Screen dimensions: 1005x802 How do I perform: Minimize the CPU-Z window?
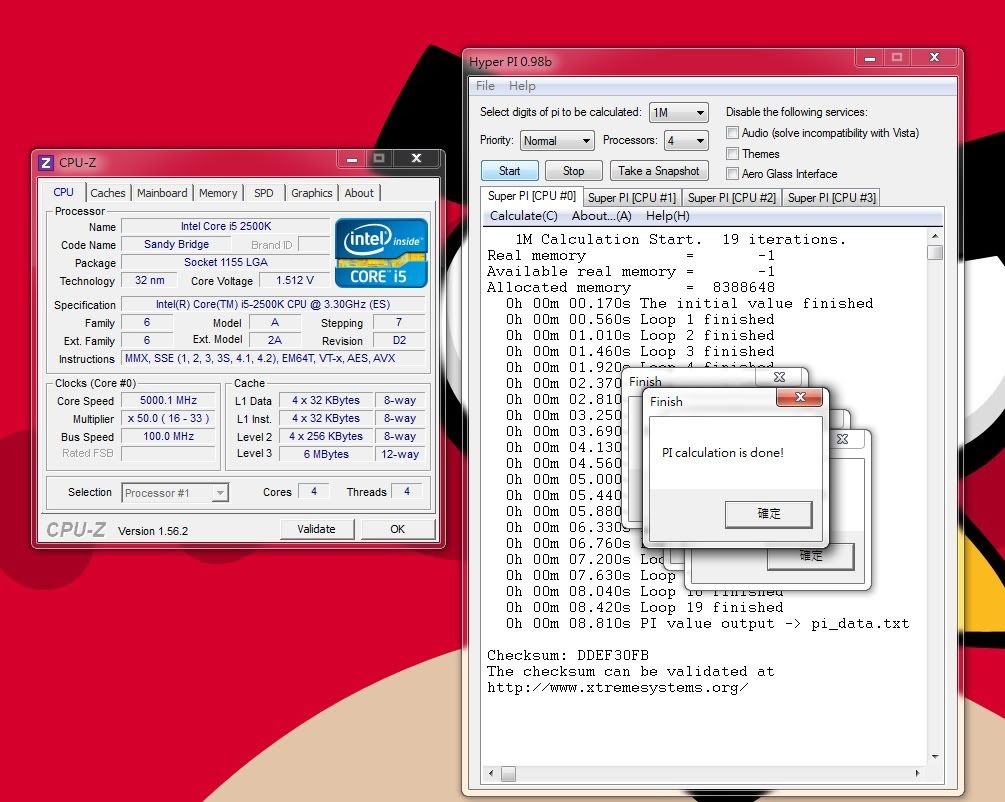[x=353, y=158]
